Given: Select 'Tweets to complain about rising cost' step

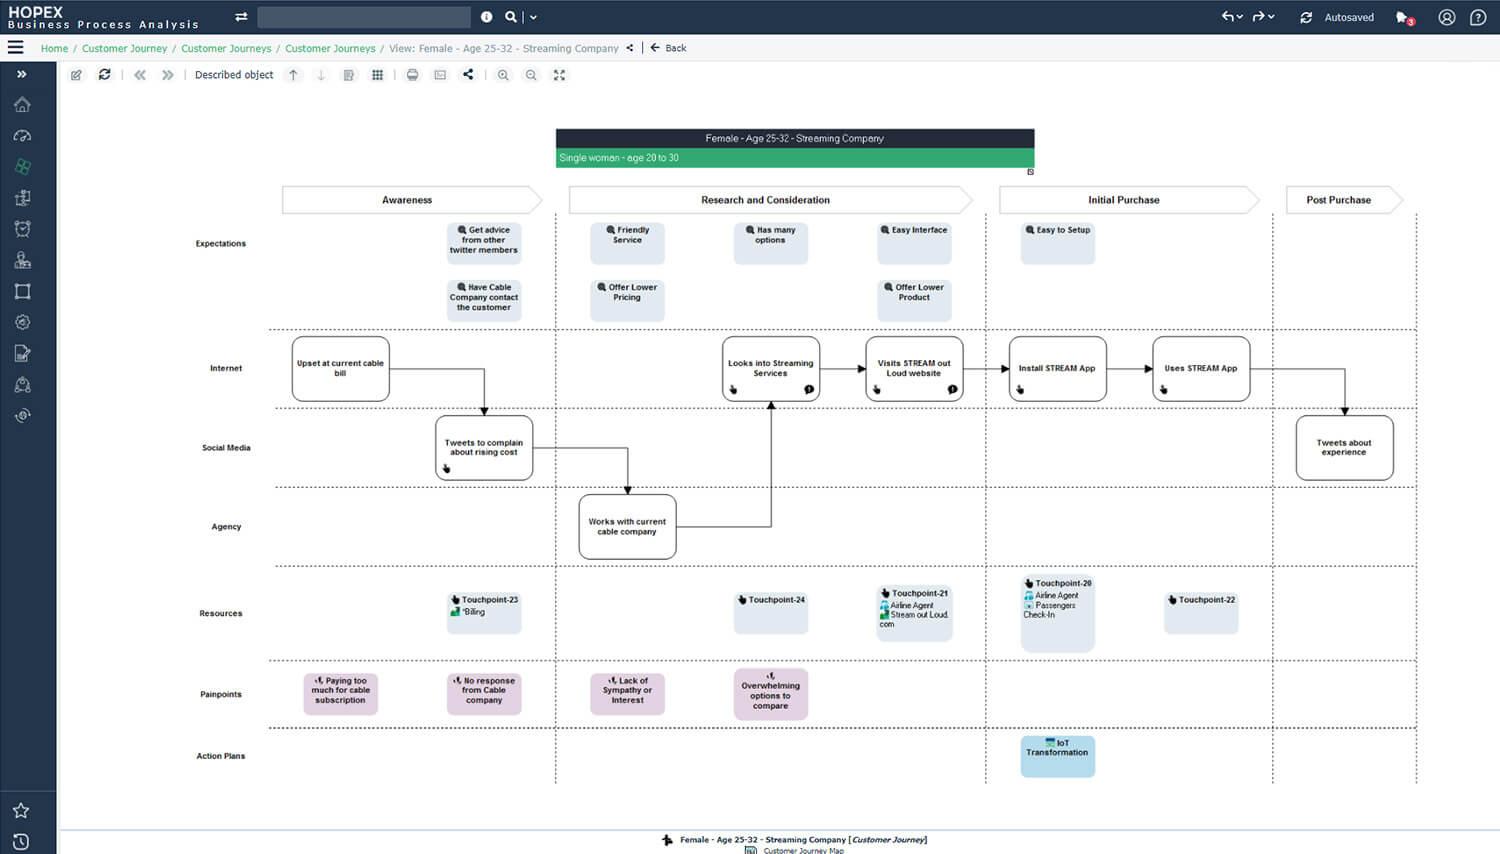Looking at the screenshot, I should click(x=484, y=447).
